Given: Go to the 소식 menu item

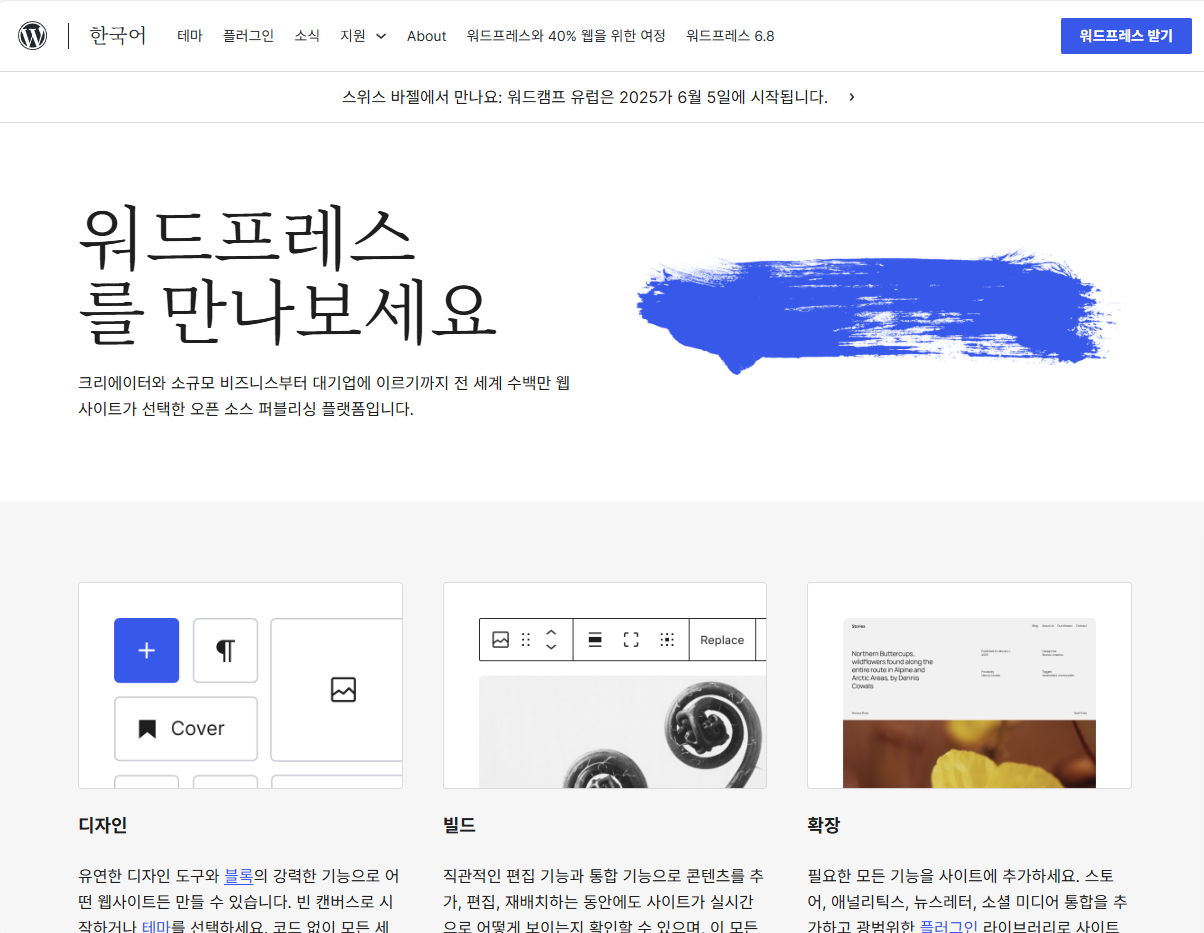Looking at the screenshot, I should click(x=307, y=36).
